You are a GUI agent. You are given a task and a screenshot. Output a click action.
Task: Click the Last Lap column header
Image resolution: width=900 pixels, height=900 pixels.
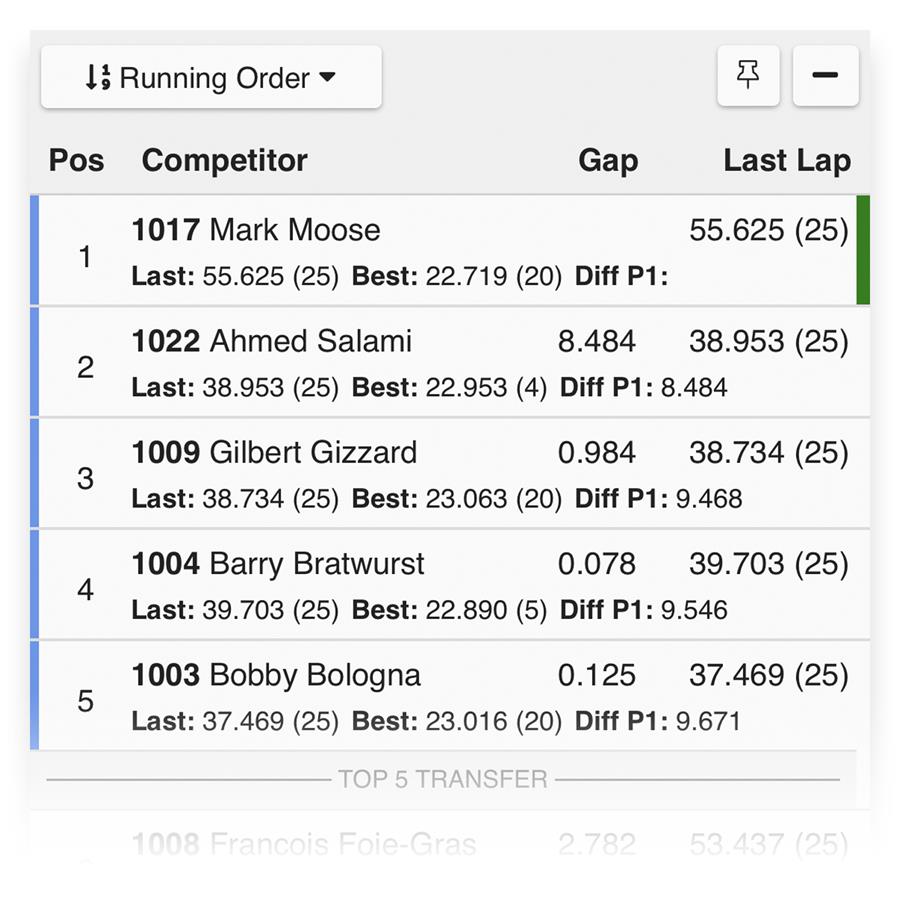click(x=787, y=160)
